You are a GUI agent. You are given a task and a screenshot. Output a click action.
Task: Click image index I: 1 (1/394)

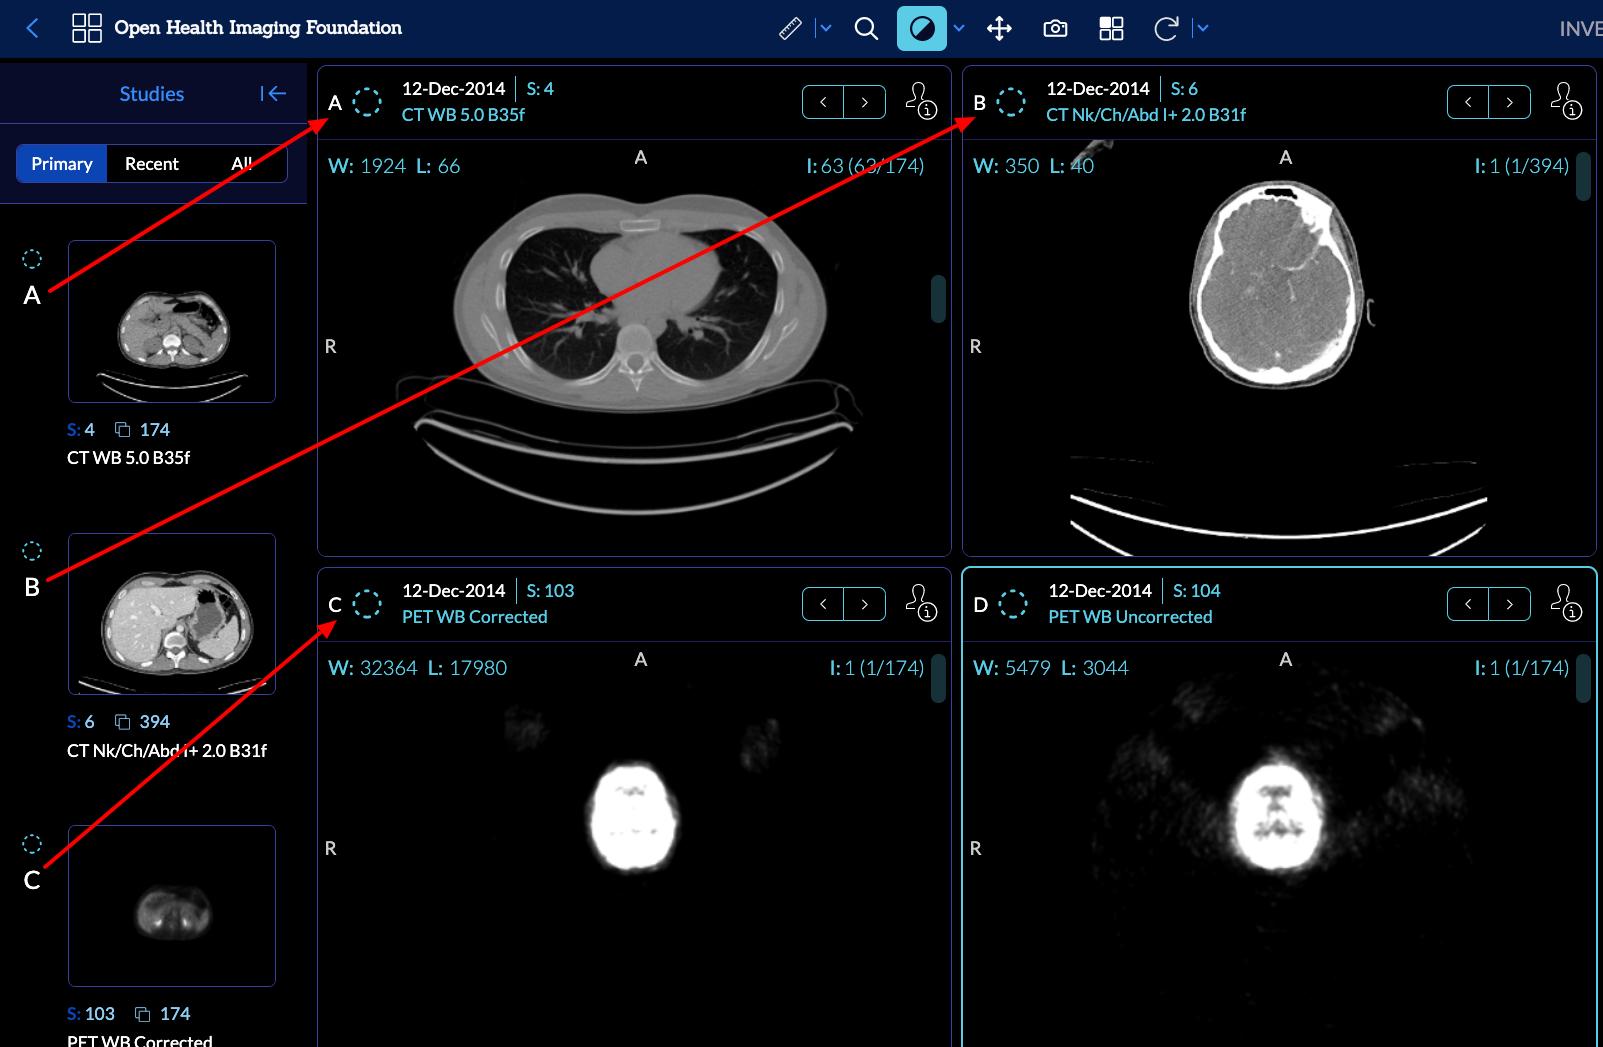[x=1521, y=166]
